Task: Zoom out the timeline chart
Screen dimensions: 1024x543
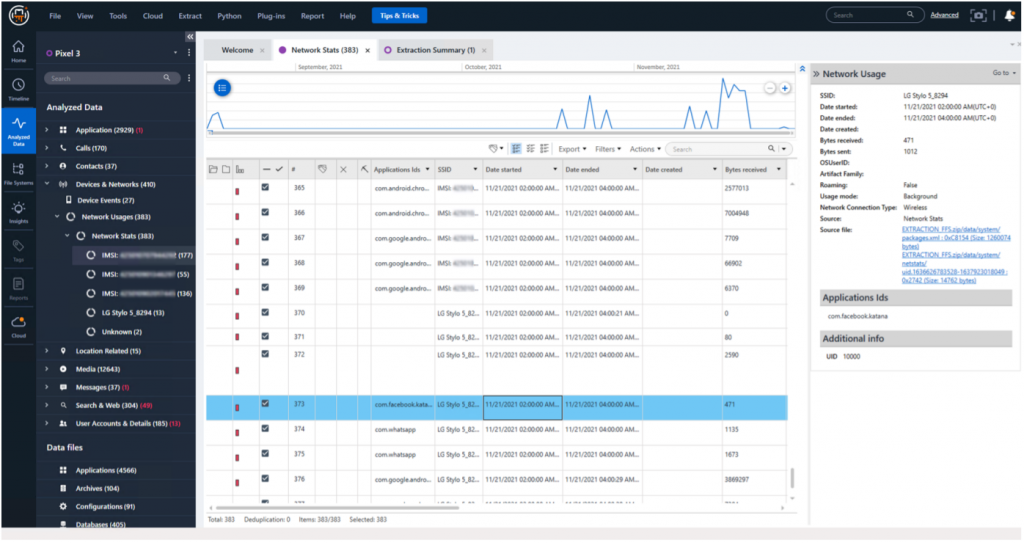Action: (x=770, y=88)
